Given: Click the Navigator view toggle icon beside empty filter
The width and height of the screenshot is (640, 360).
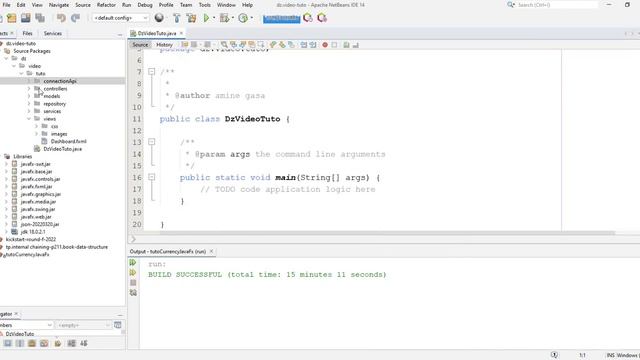Looking at the screenshot, I should tap(118, 325).
